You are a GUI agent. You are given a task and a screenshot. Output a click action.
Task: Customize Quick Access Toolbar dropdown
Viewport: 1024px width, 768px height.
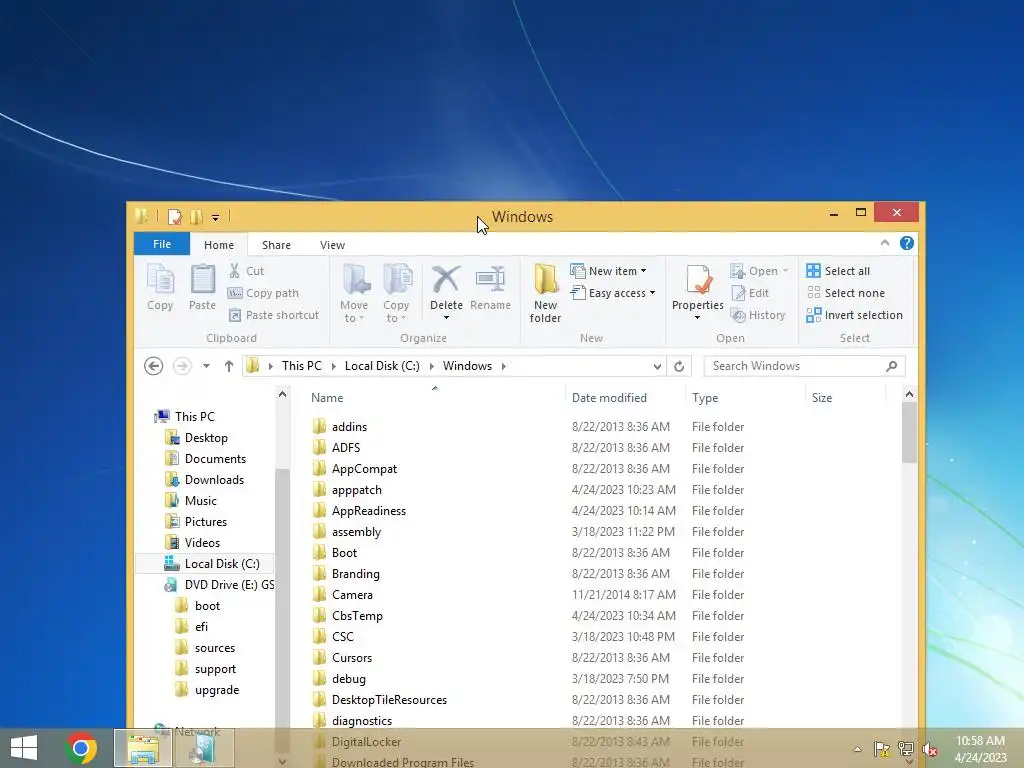(x=216, y=217)
